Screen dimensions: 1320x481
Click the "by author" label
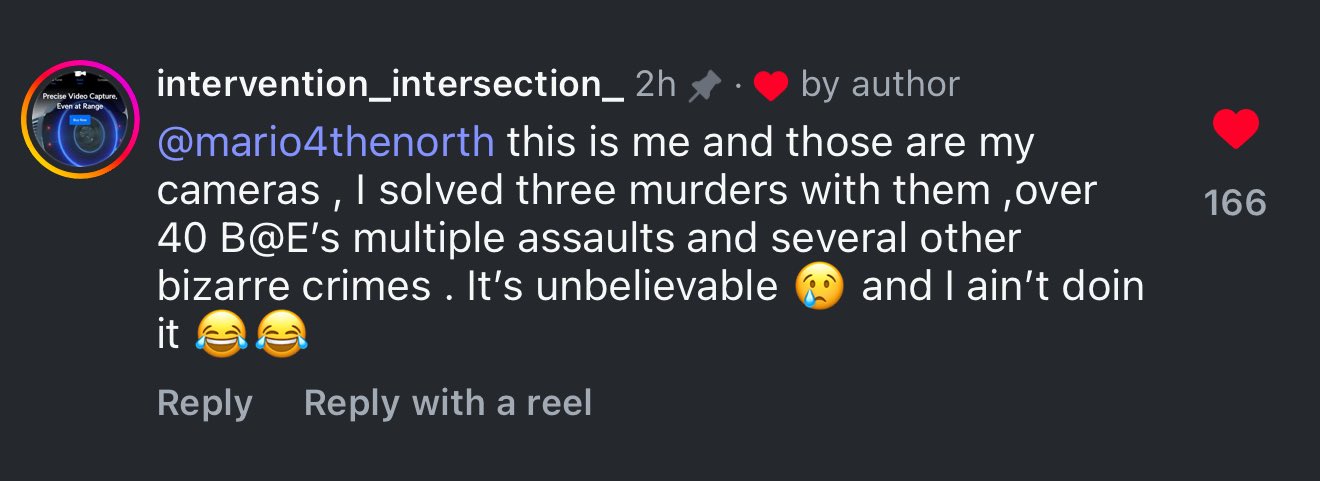(x=880, y=85)
